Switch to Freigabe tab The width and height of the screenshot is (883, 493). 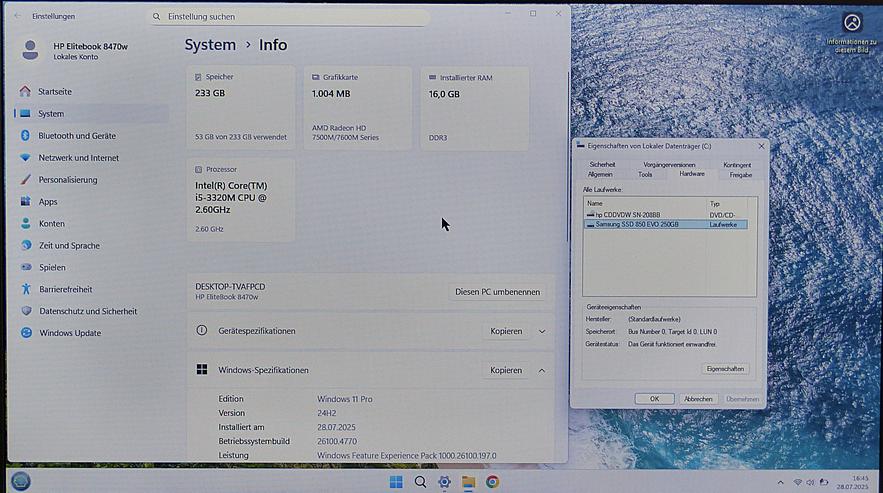(740, 175)
